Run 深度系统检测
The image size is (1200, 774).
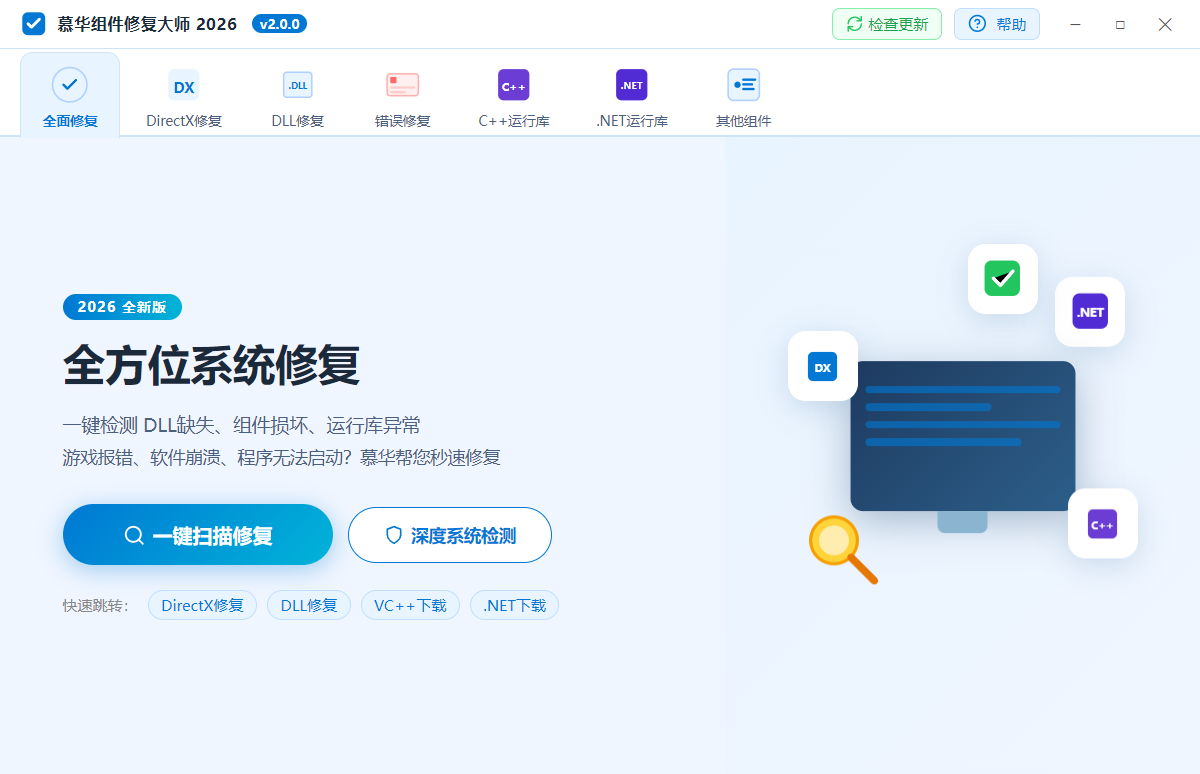click(x=450, y=535)
